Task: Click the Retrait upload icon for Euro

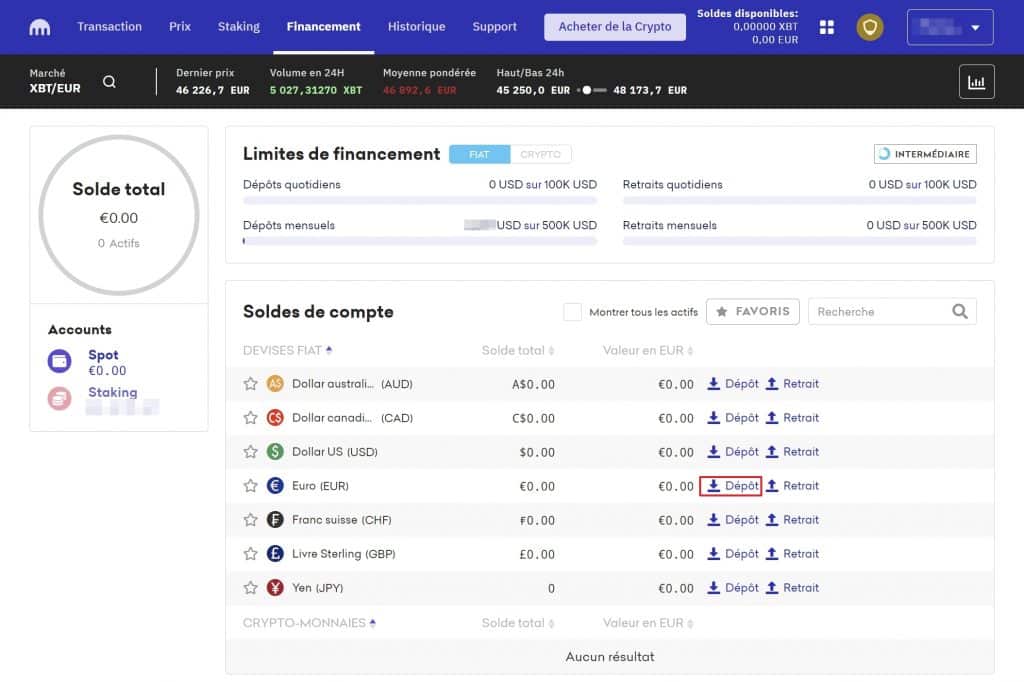Action: pos(774,485)
